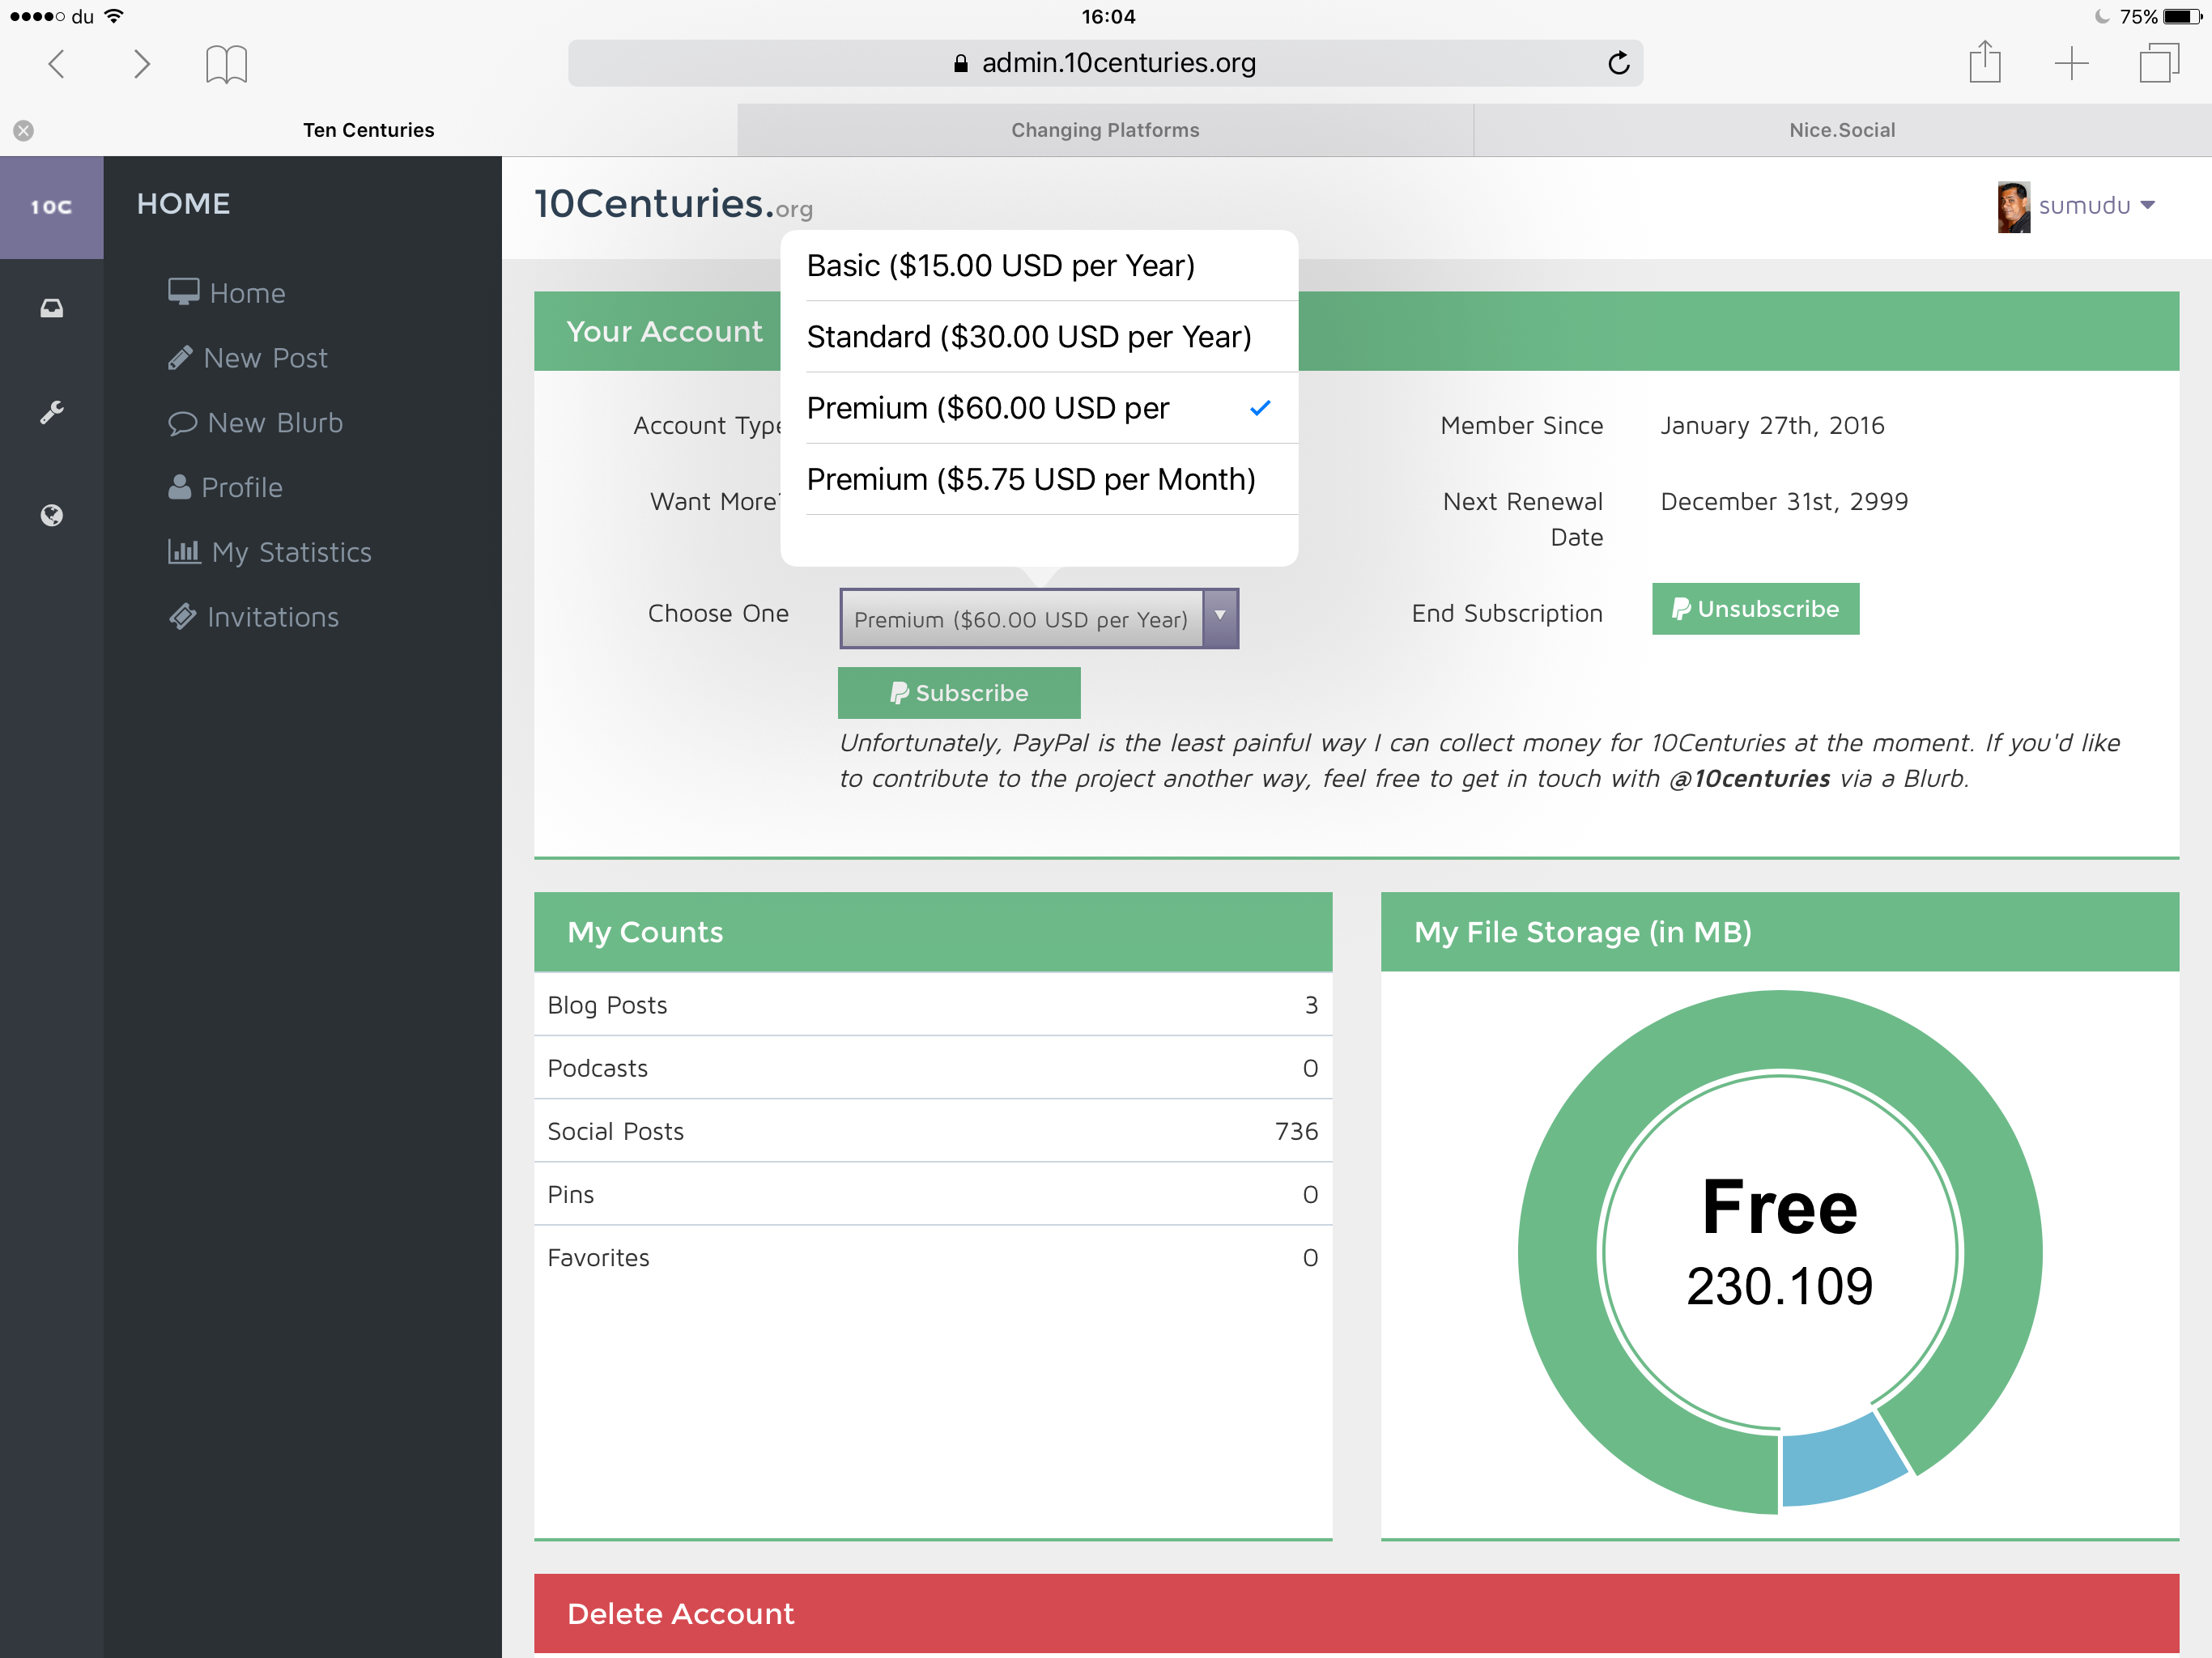
Task: Click the inbox tray sidebar icon
Action: tap(51, 308)
